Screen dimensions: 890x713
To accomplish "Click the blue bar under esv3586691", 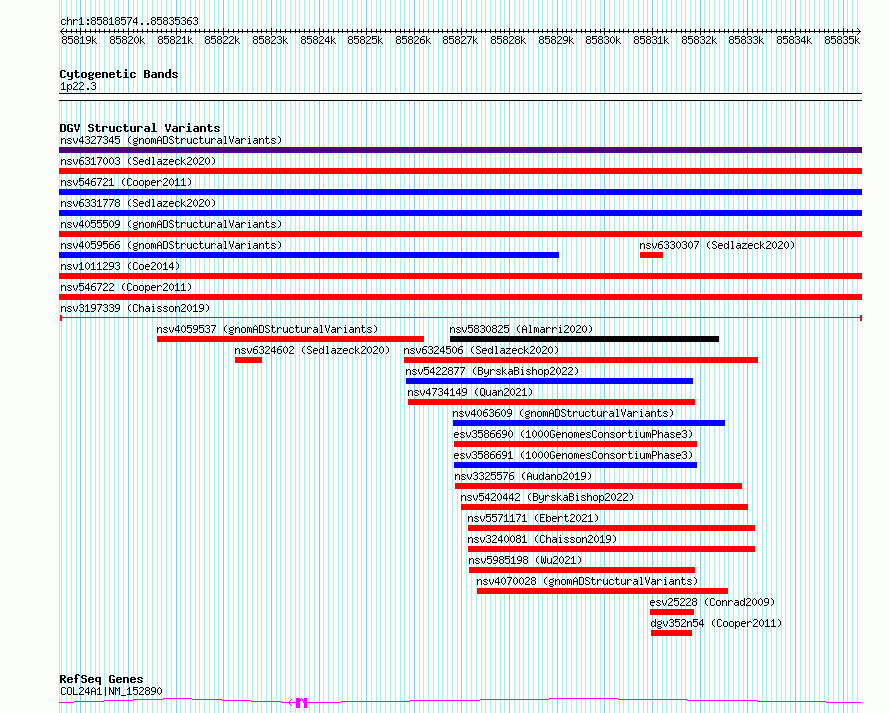I will pos(575,465).
